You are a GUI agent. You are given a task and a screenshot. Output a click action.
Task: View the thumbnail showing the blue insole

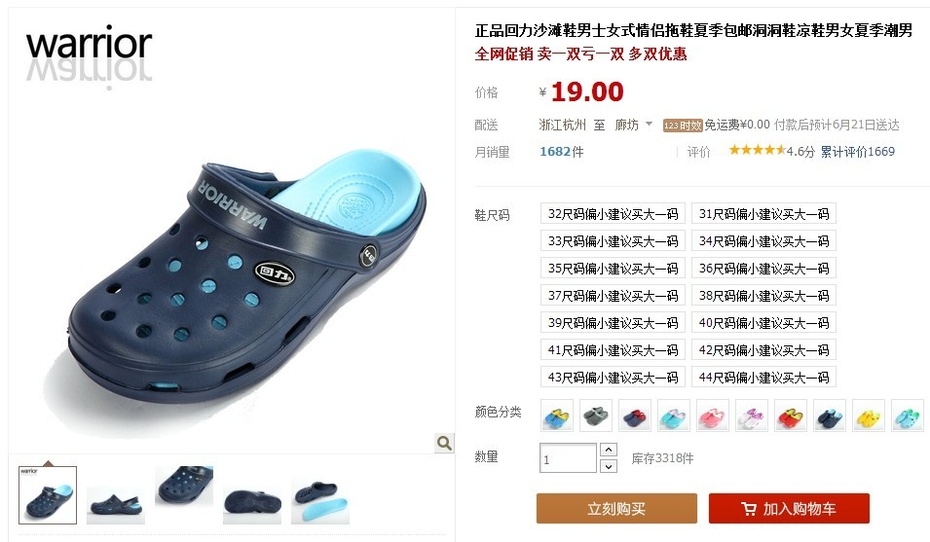coord(320,502)
